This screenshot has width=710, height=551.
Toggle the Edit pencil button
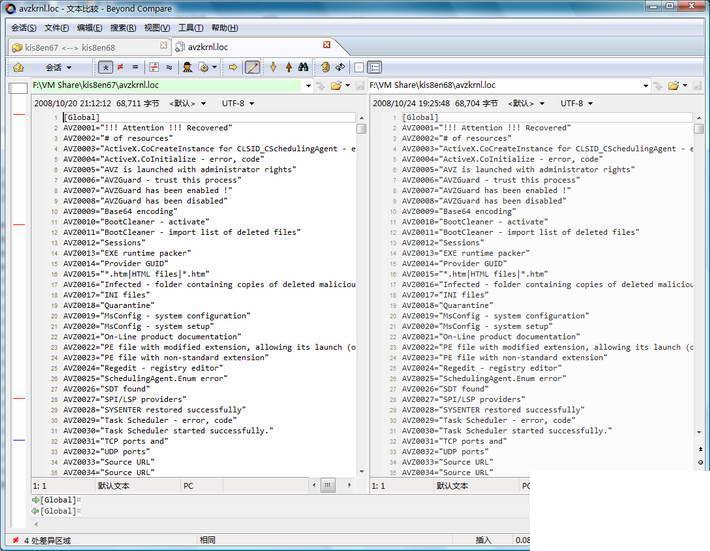pyautogui.click(x=252, y=67)
